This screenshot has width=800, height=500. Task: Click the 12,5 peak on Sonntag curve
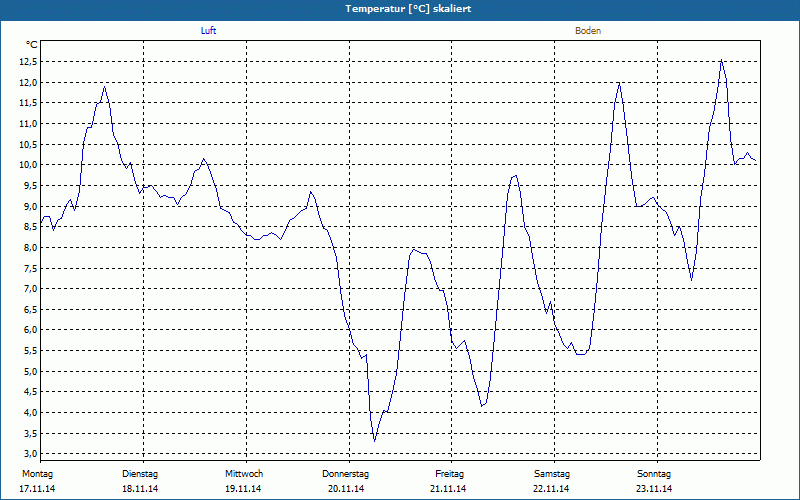point(721,60)
